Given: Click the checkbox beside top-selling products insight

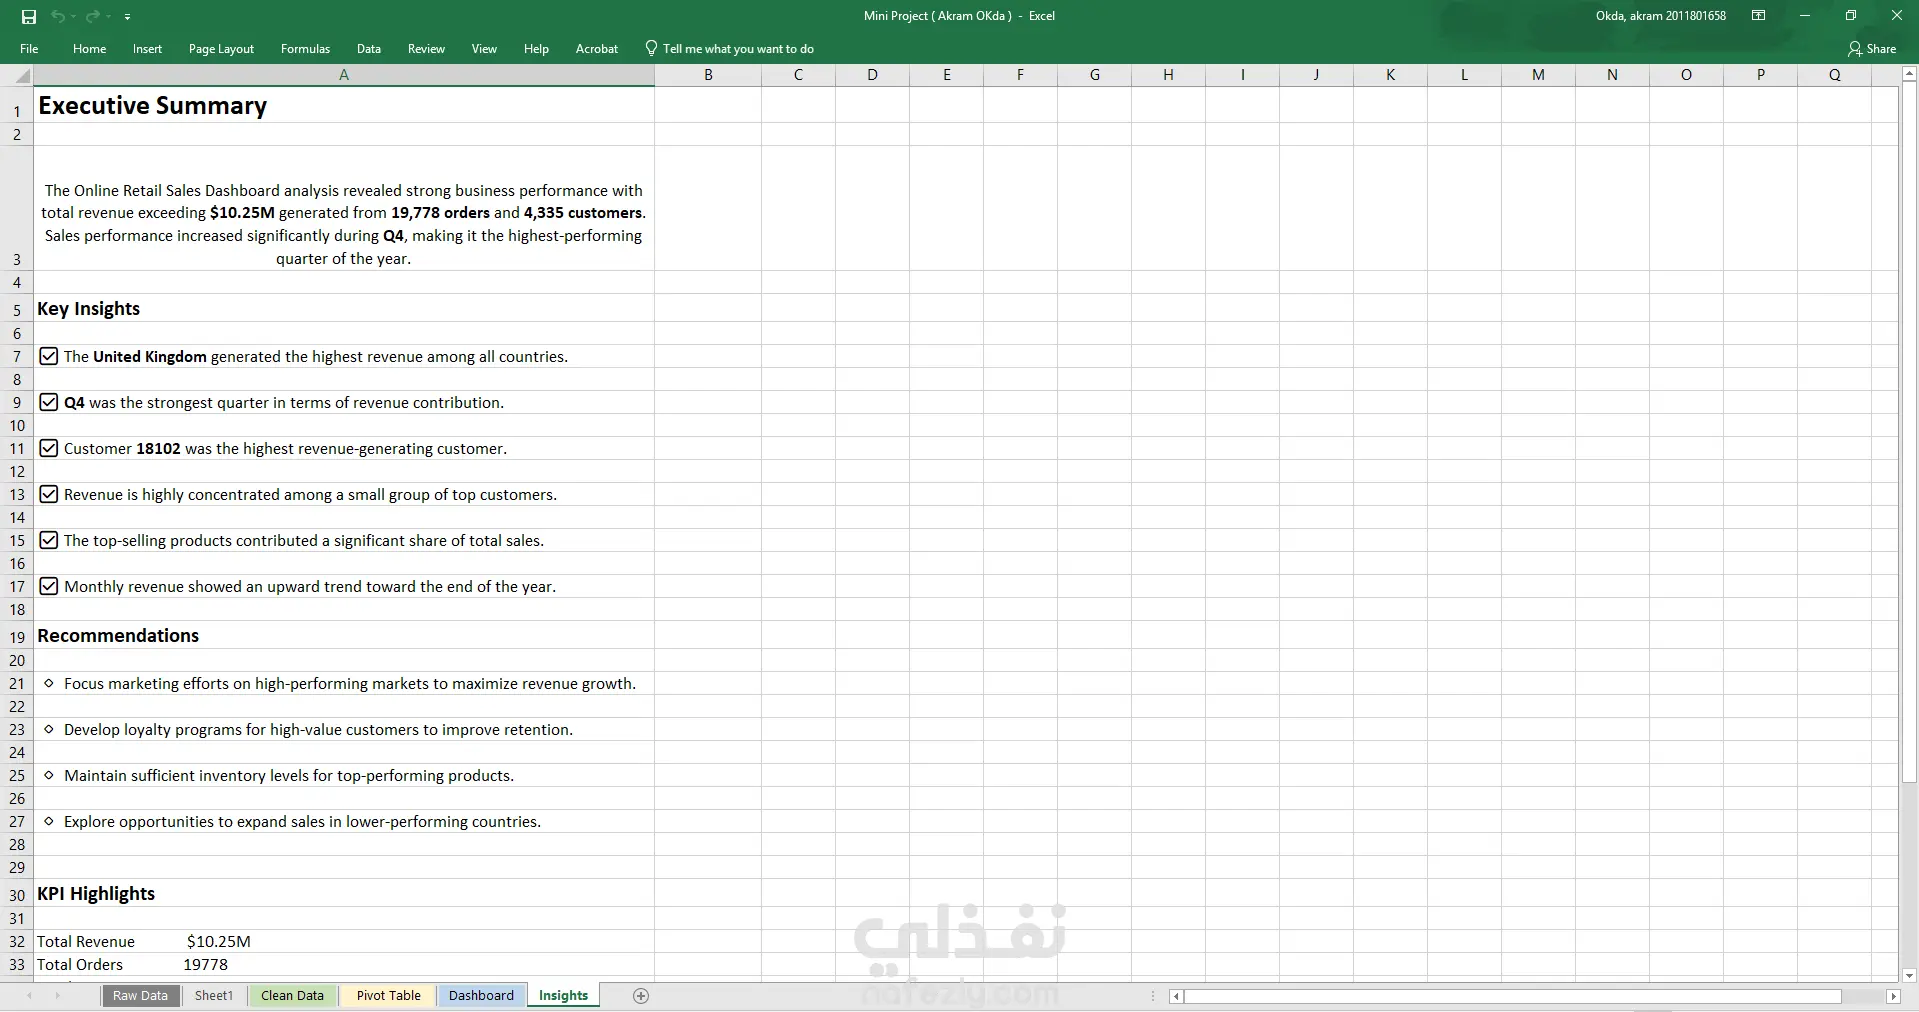Looking at the screenshot, I should click(x=48, y=540).
